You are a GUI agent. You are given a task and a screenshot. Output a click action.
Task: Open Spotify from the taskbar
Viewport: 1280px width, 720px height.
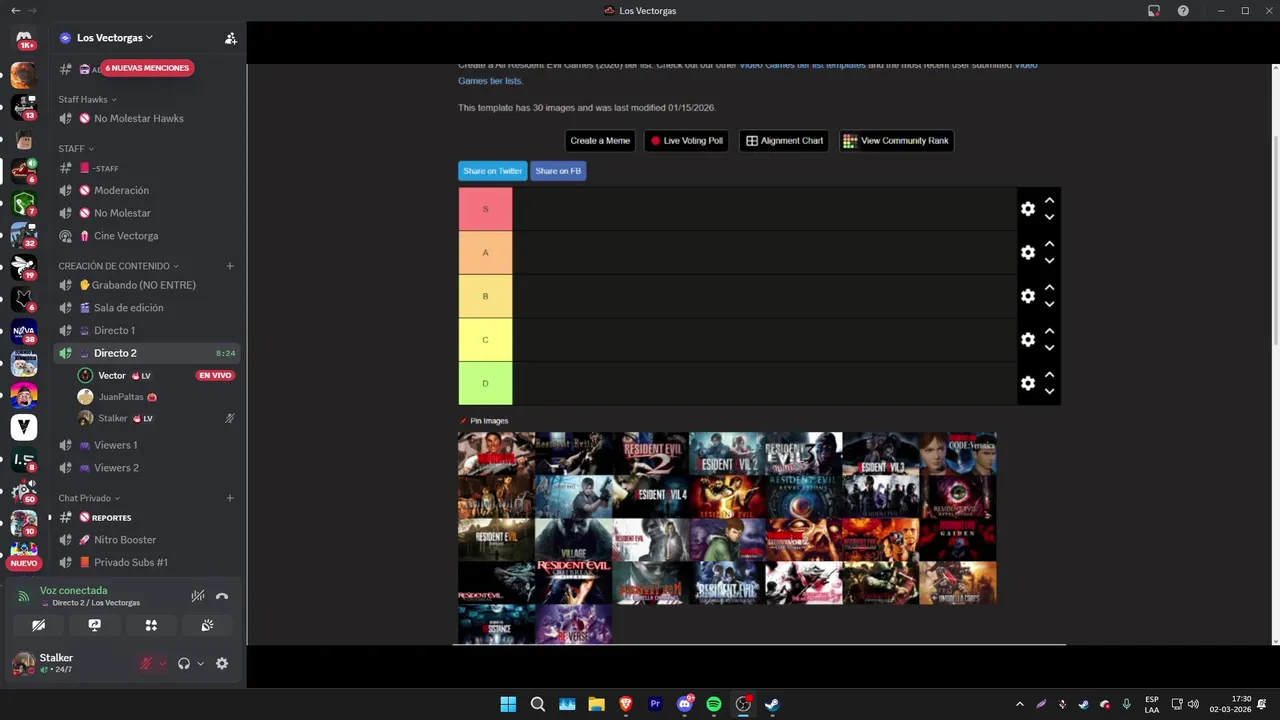coord(714,704)
